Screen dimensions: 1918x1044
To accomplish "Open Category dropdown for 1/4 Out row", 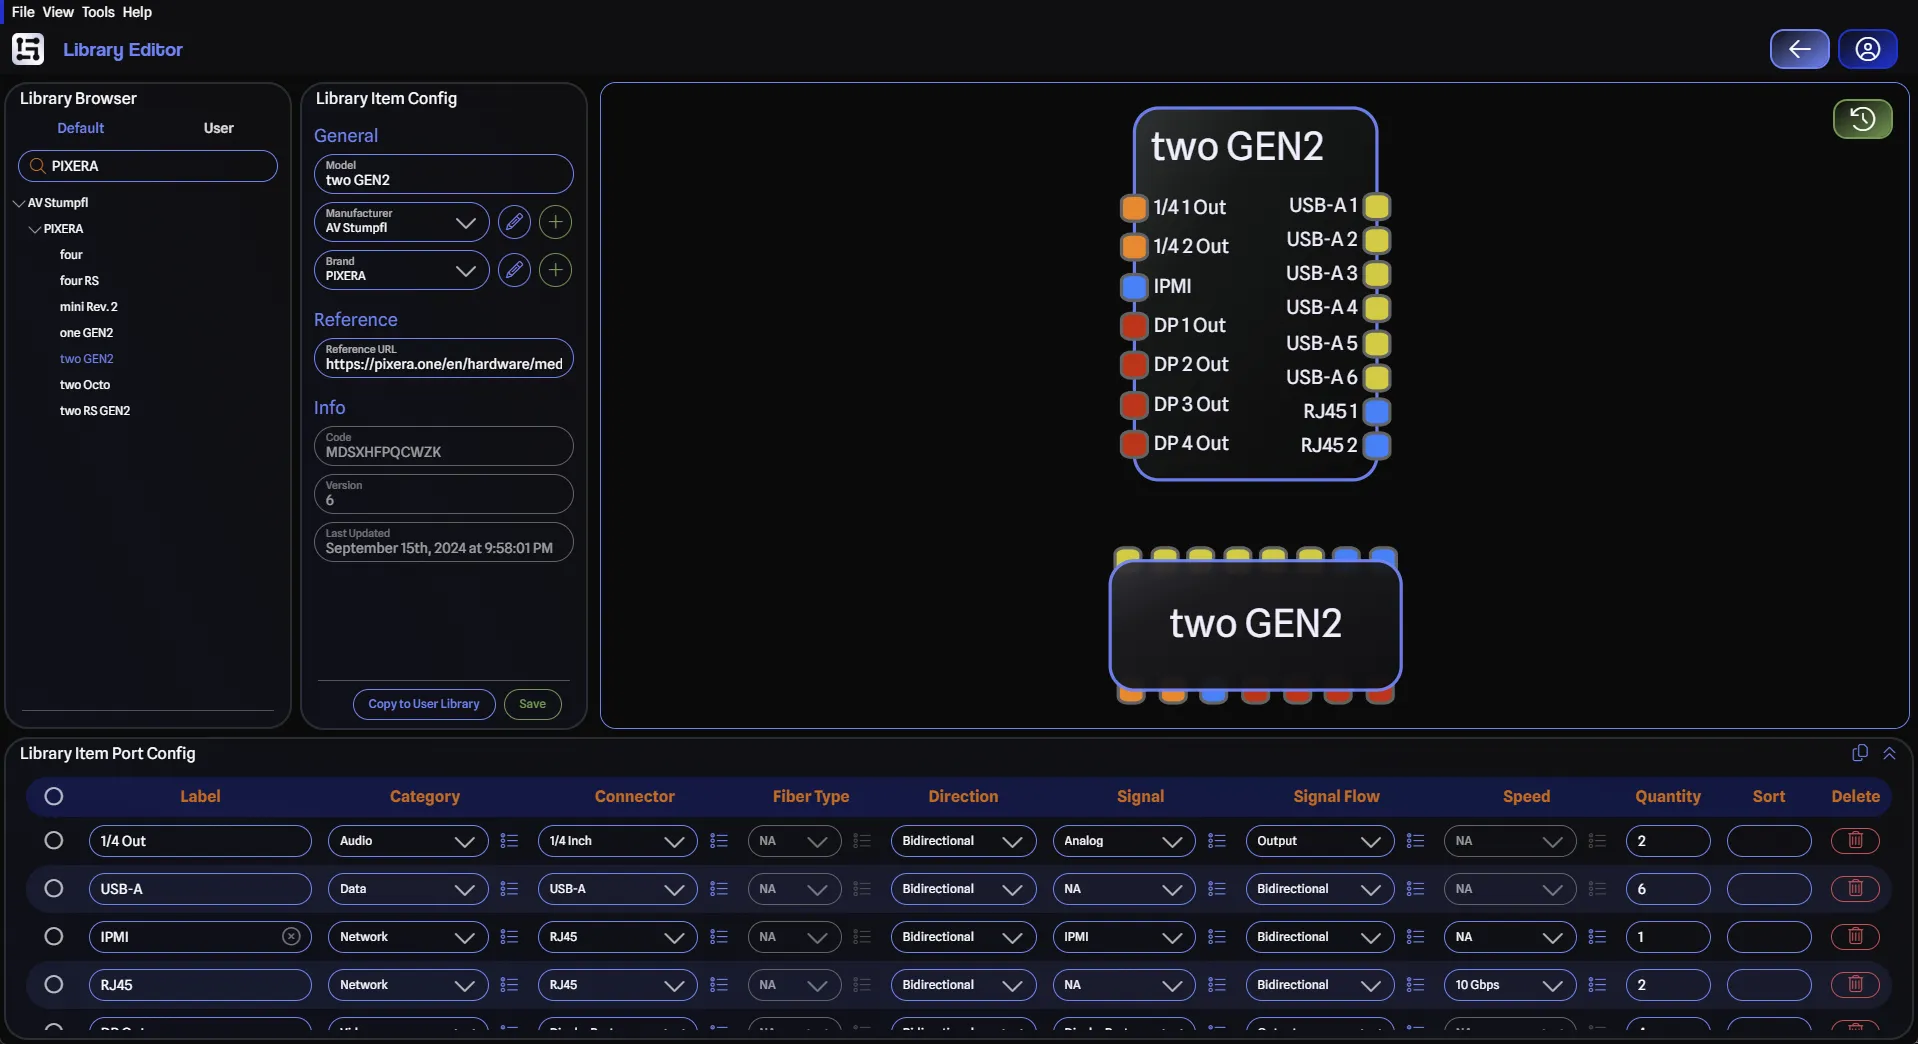I will point(408,841).
